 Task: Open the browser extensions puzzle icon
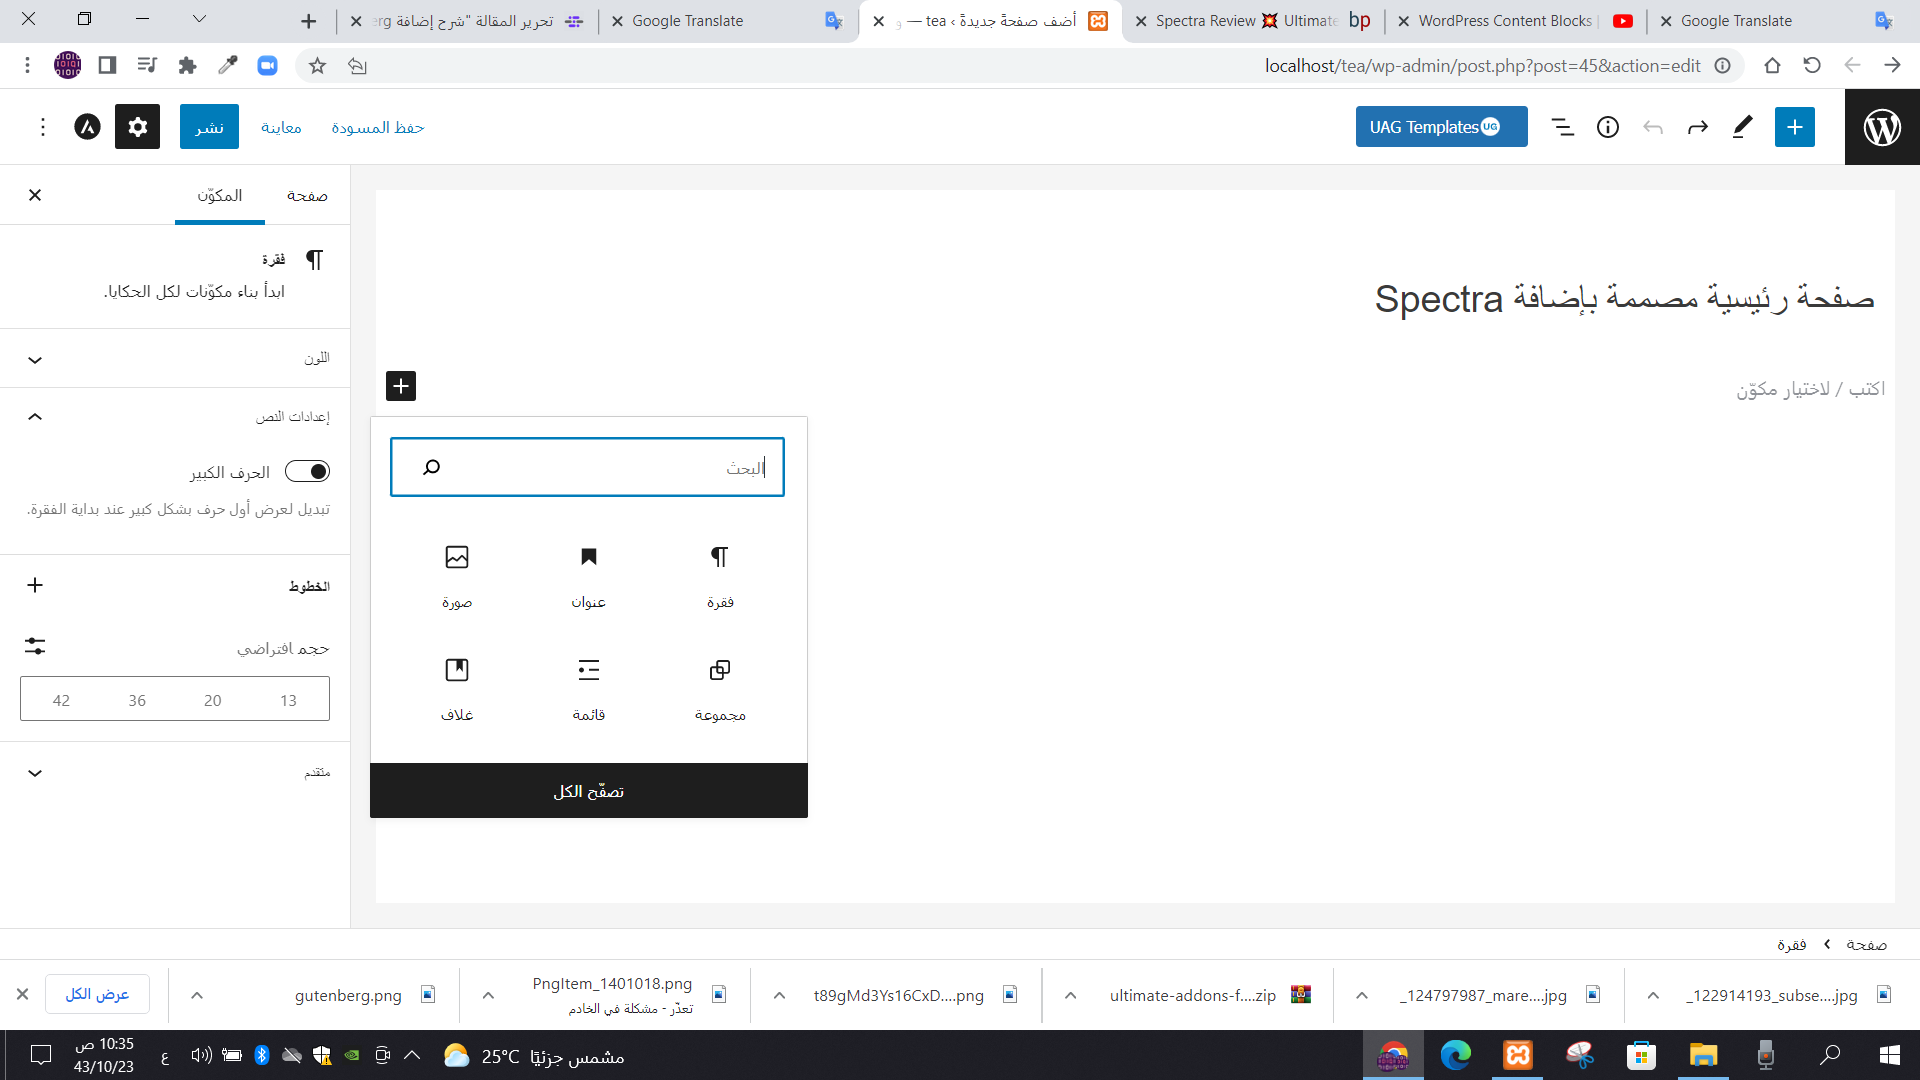click(x=187, y=66)
